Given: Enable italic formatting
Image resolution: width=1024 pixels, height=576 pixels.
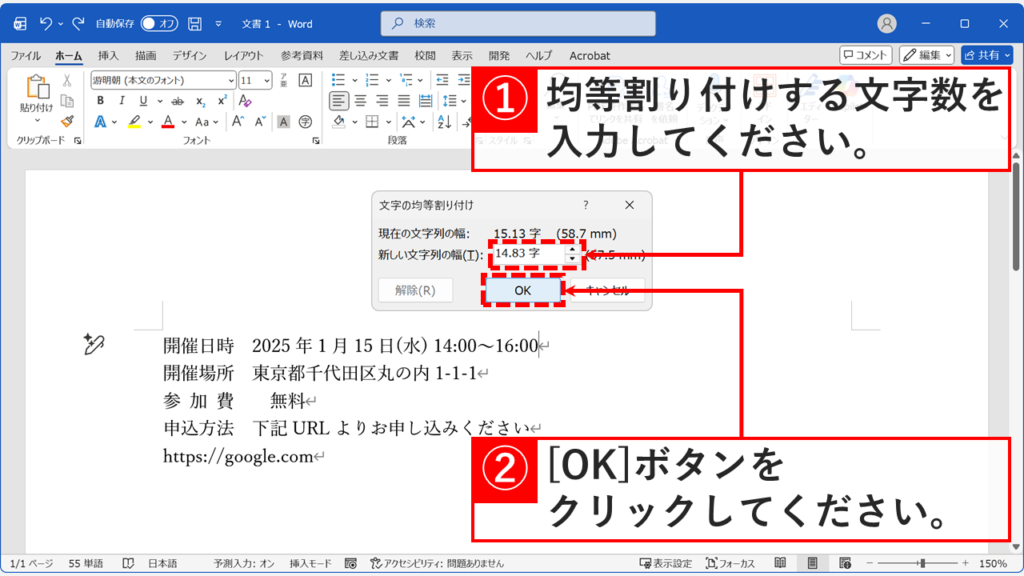Looking at the screenshot, I should click(x=122, y=100).
